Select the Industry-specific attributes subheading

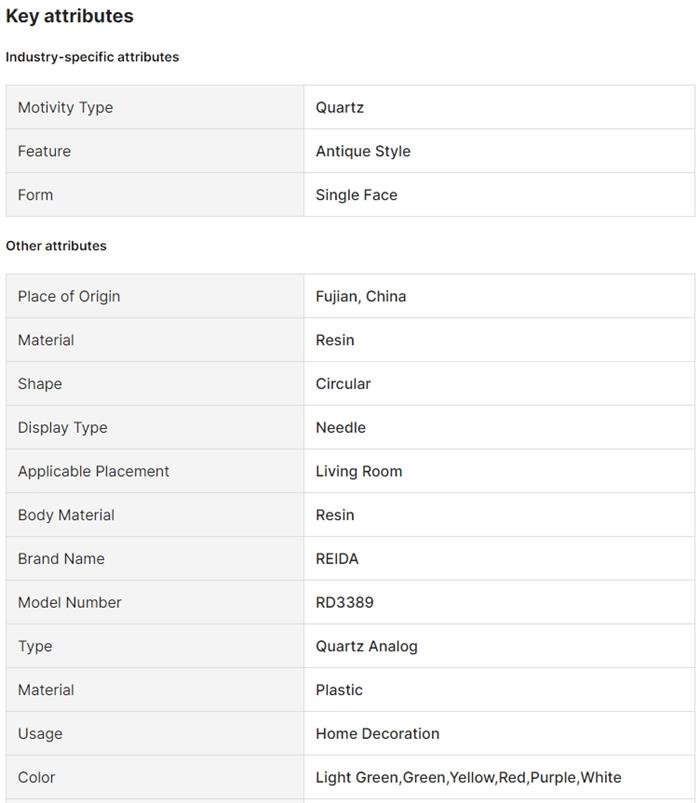(x=92, y=57)
